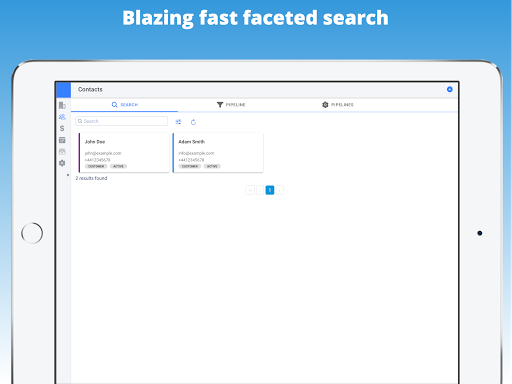Image resolution: width=512 pixels, height=384 pixels.
Task: Open the search filter sliders icon
Action: coord(178,122)
